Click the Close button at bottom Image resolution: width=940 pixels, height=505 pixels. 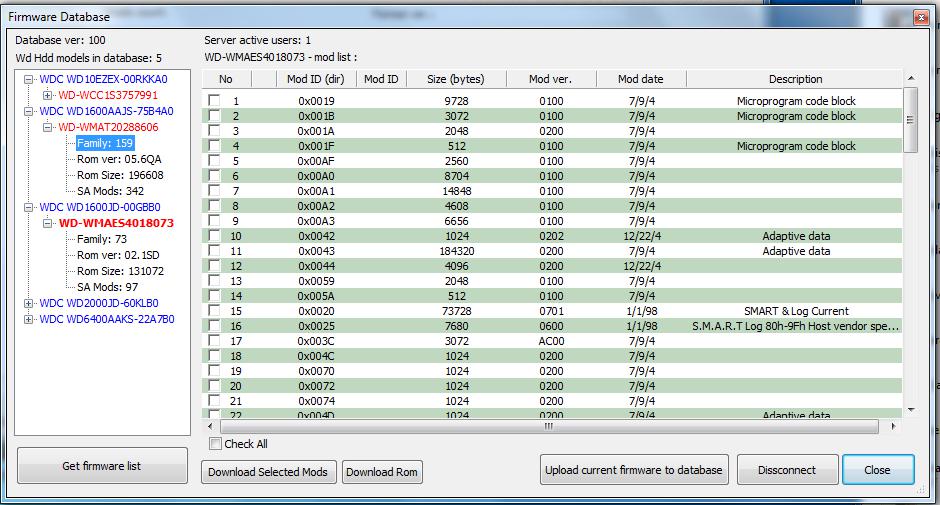pos(878,470)
